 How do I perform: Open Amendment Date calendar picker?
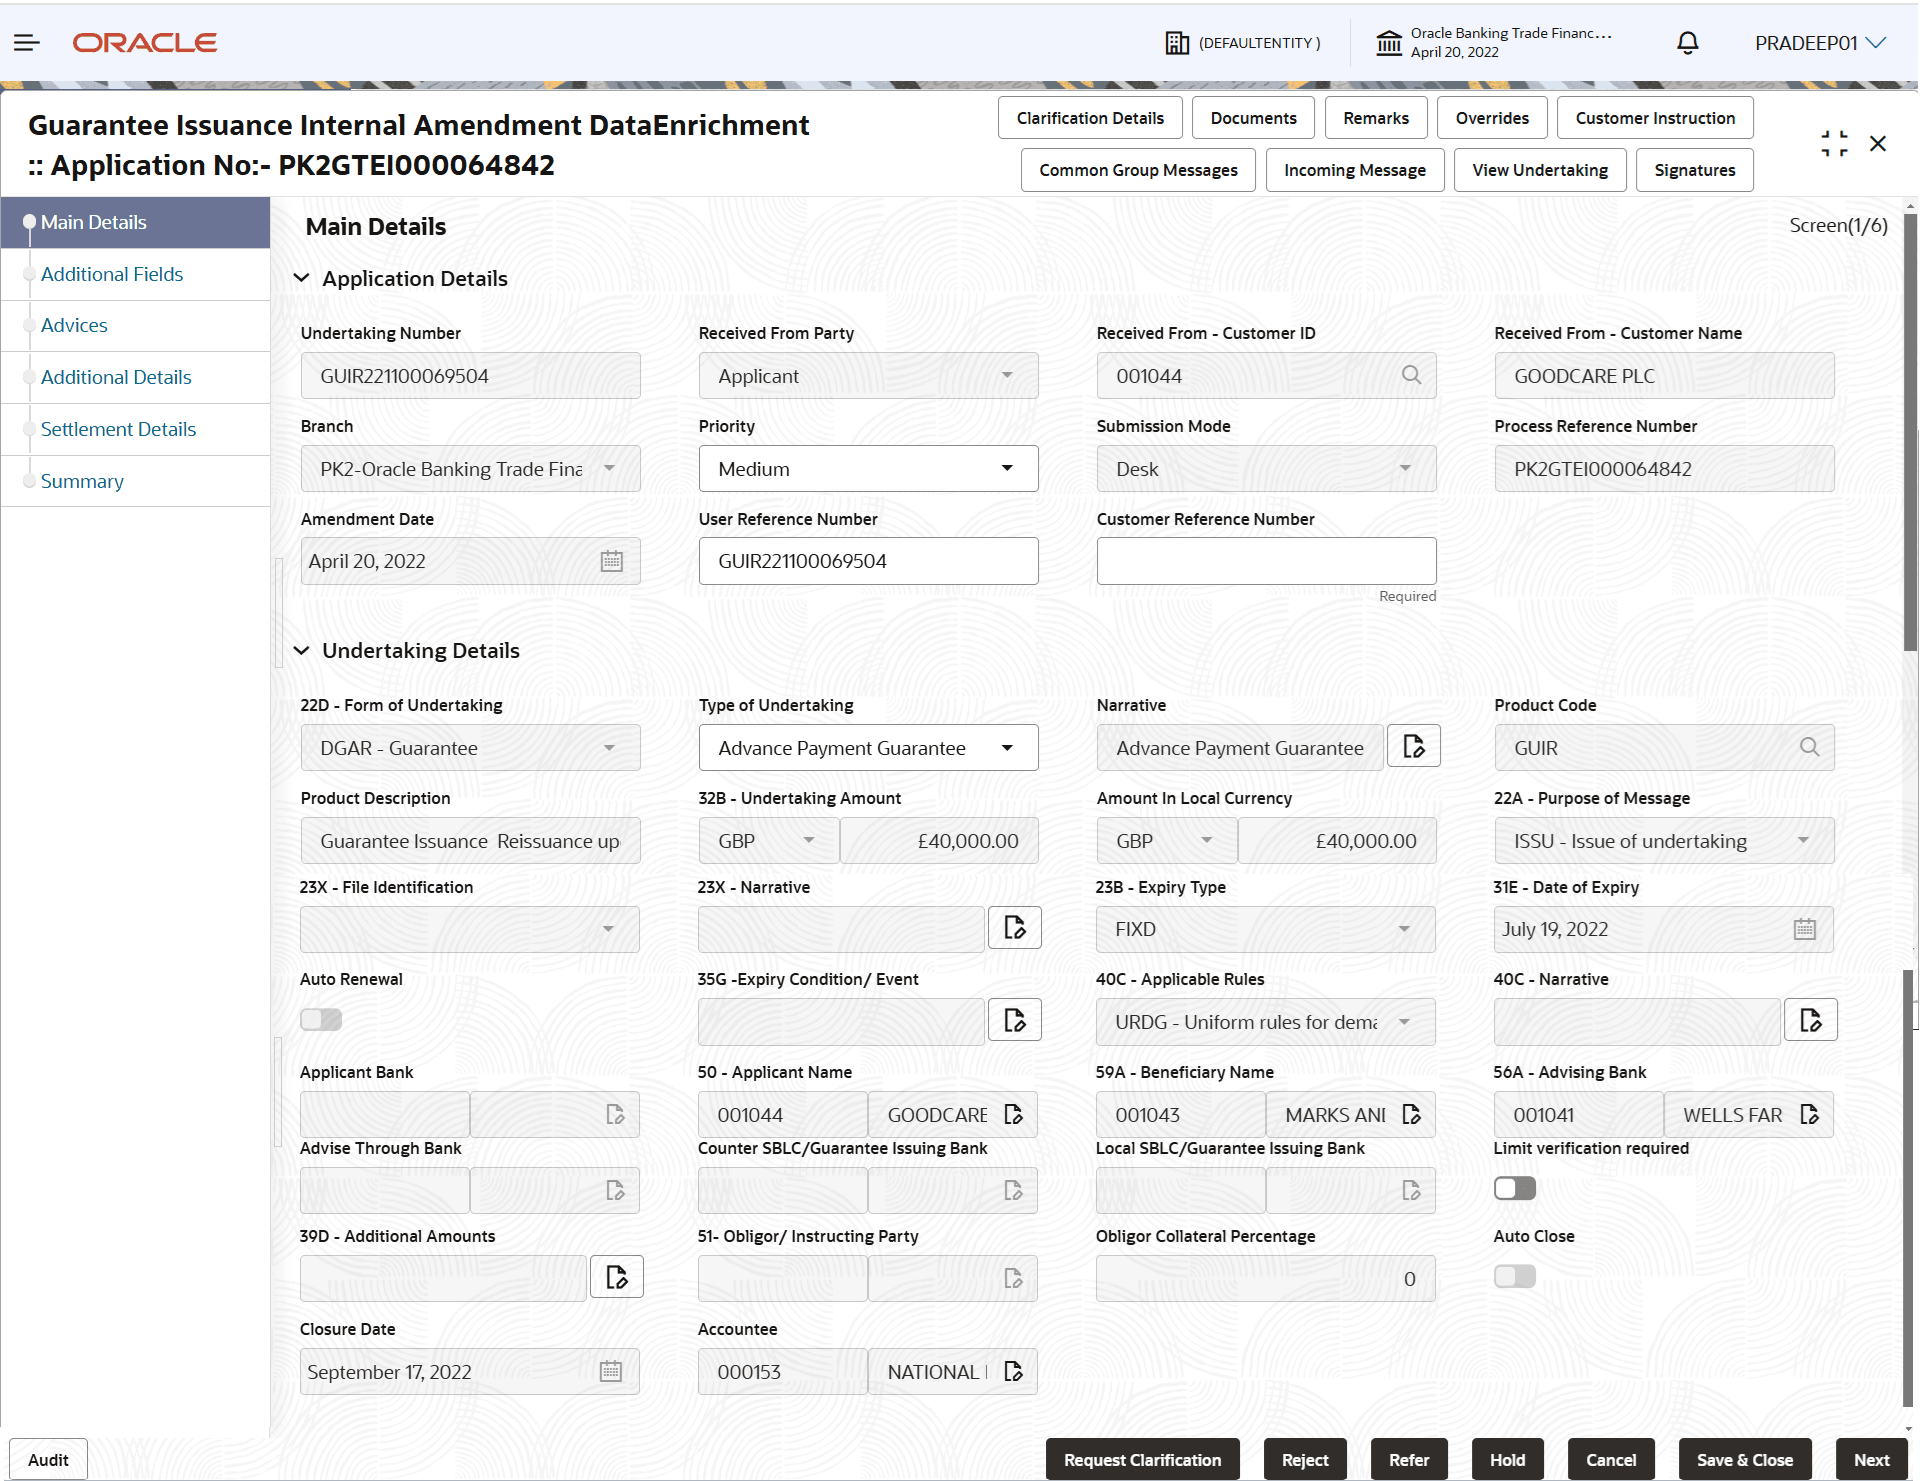point(611,561)
